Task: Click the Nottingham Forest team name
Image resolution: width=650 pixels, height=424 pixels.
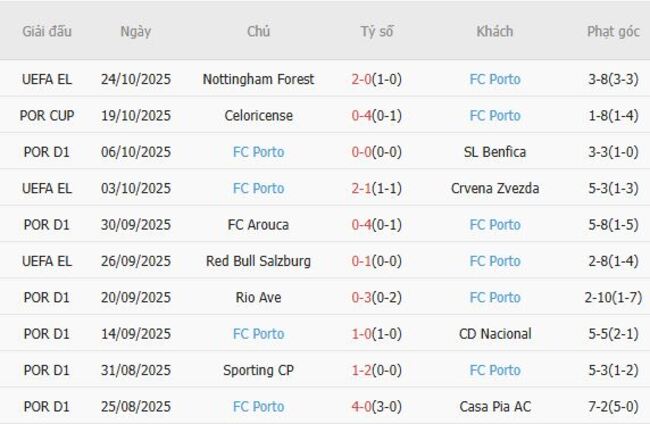Action: pos(258,79)
